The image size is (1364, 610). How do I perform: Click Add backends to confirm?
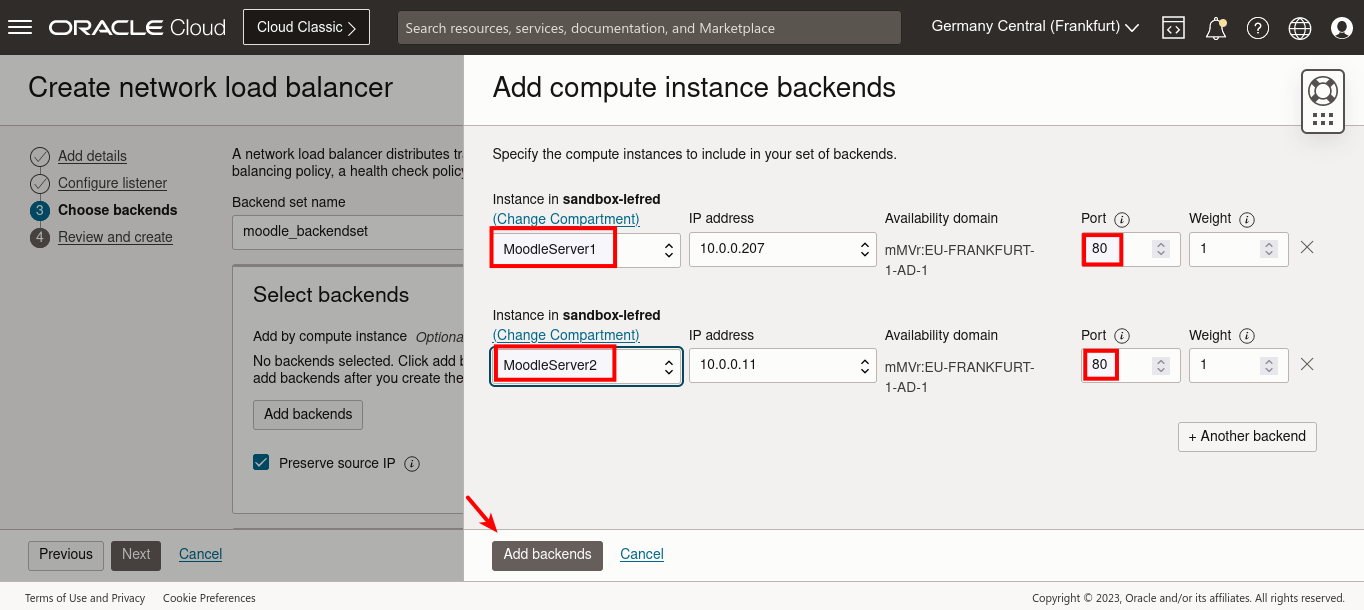coord(547,555)
